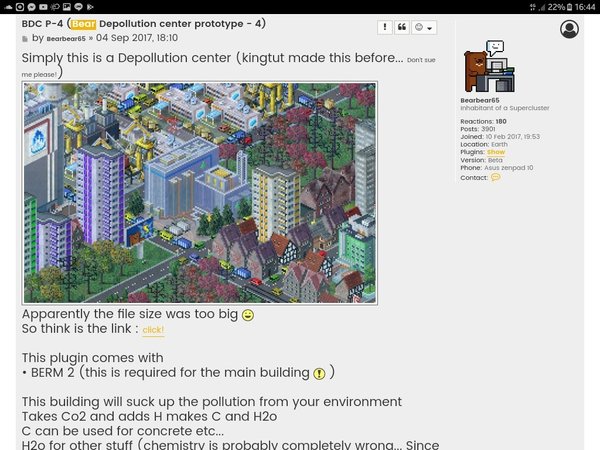600x450 pixels.
Task: Open the reactions smiley dropdown
Action: pyautogui.click(x=424, y=27)
